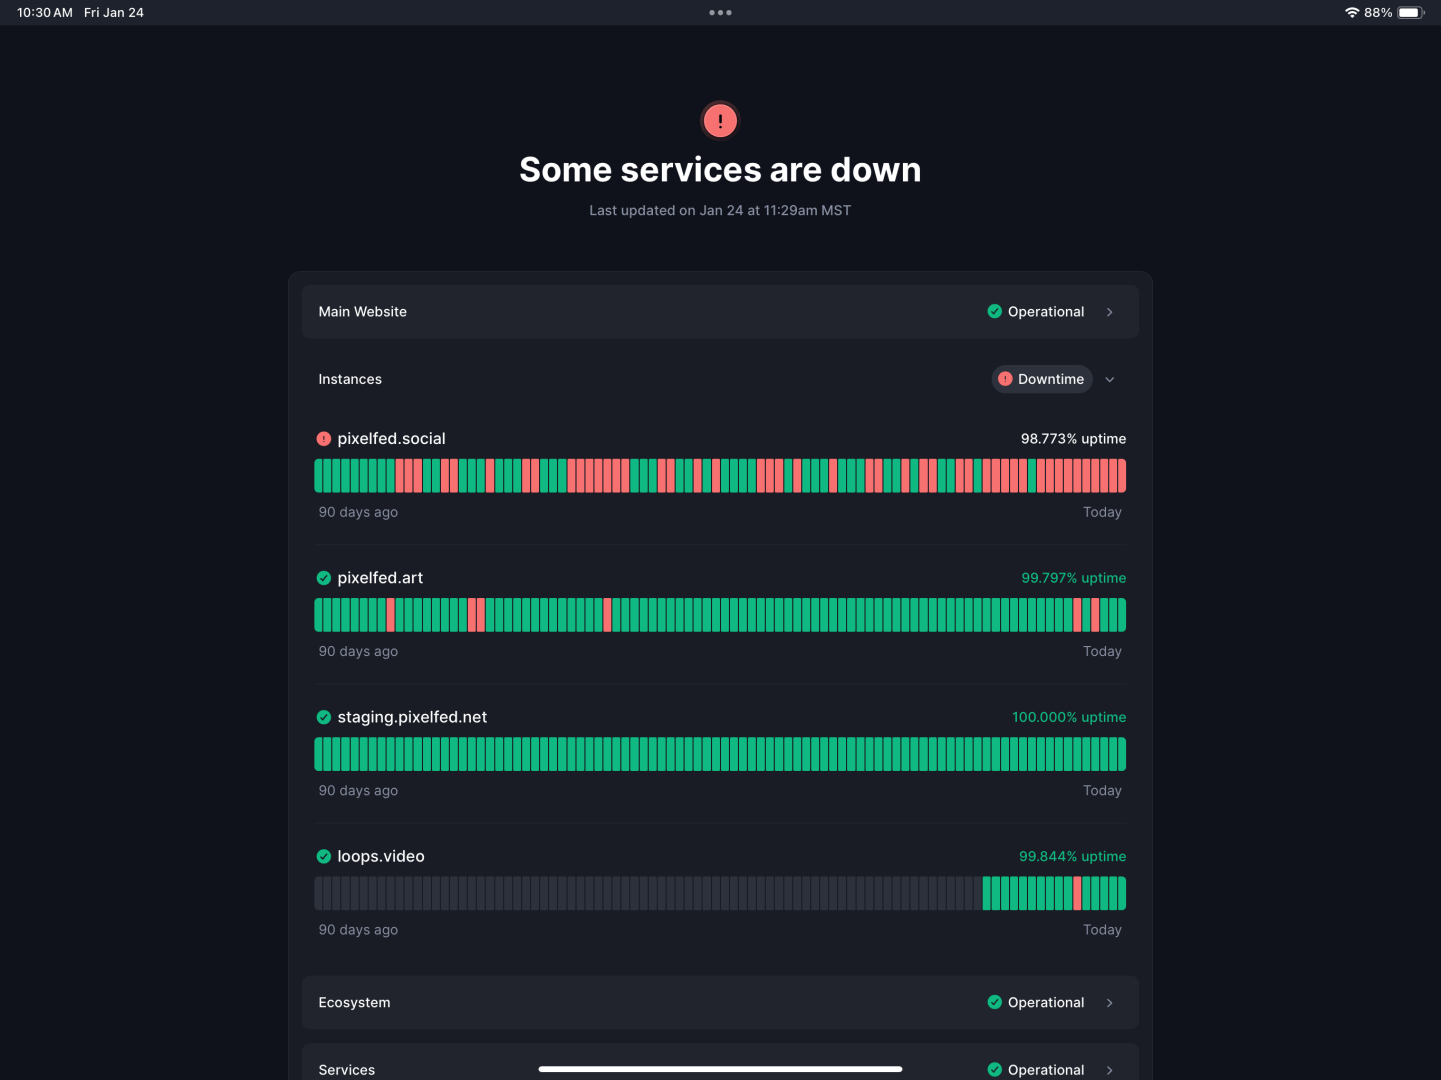1441x1080 pixels.
Task: Click the operational icon in the Ecosystem row
Action: (x=994, y=1002)
